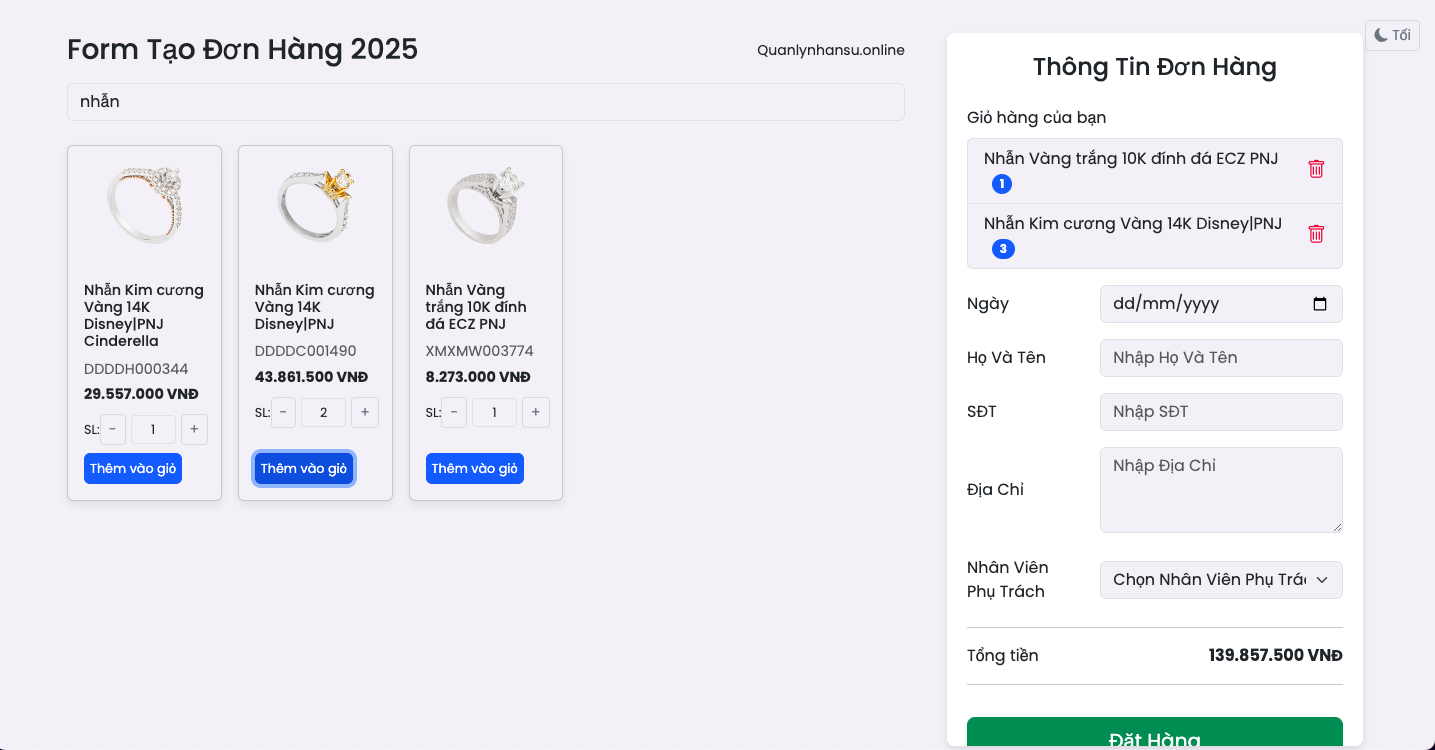Toggle dark mode with the Tối button
1435x750 pixels.
coord(1392,35)
